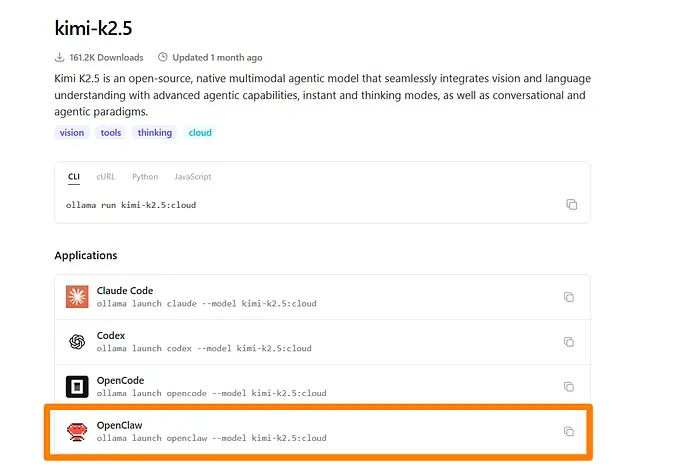Click the ollama launch claude command text
Image resolution: width=700 pixels, height=473 pixels.
(207, 303)
